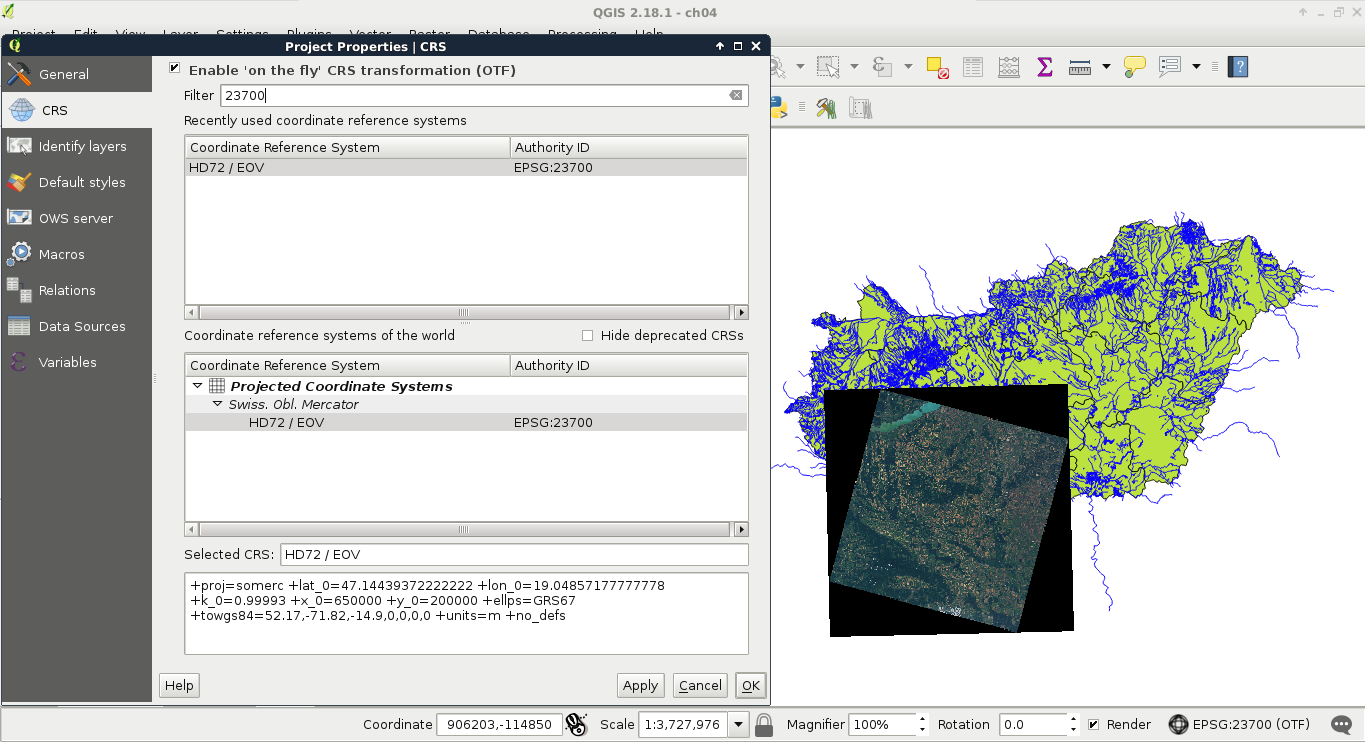Click the Statistical Summary sigma icon
Image resolution: width=1365 pixels, height=742 pixels.
(x=1044, y=67)
